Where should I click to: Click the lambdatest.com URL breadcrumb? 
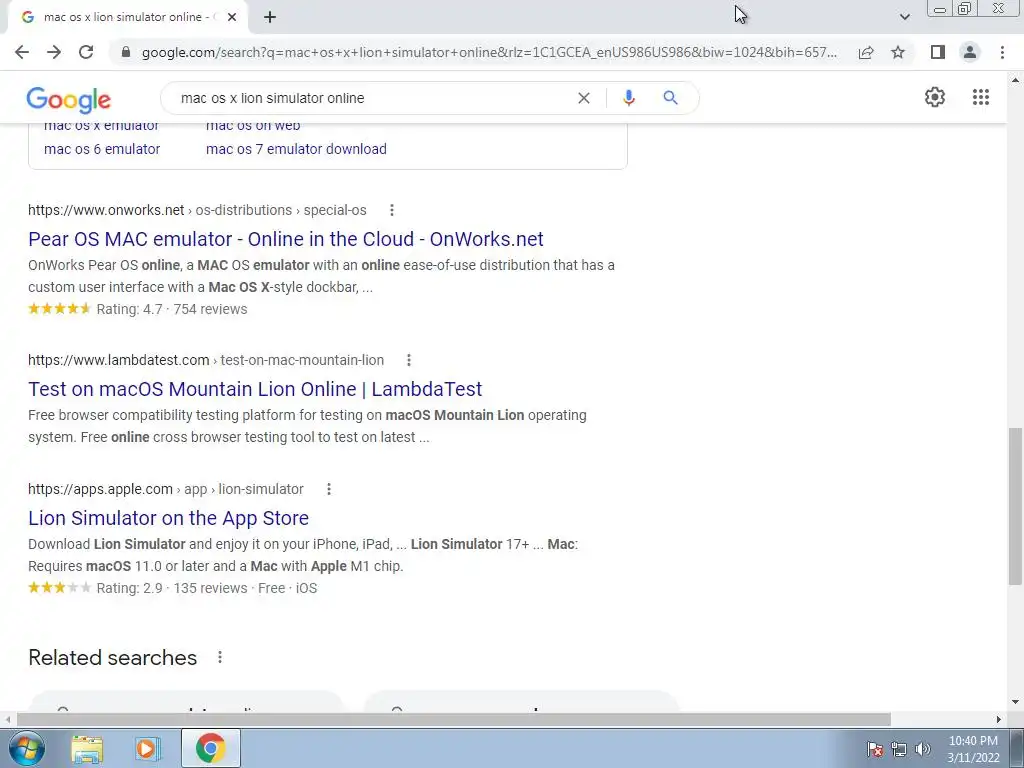(206, 360)
